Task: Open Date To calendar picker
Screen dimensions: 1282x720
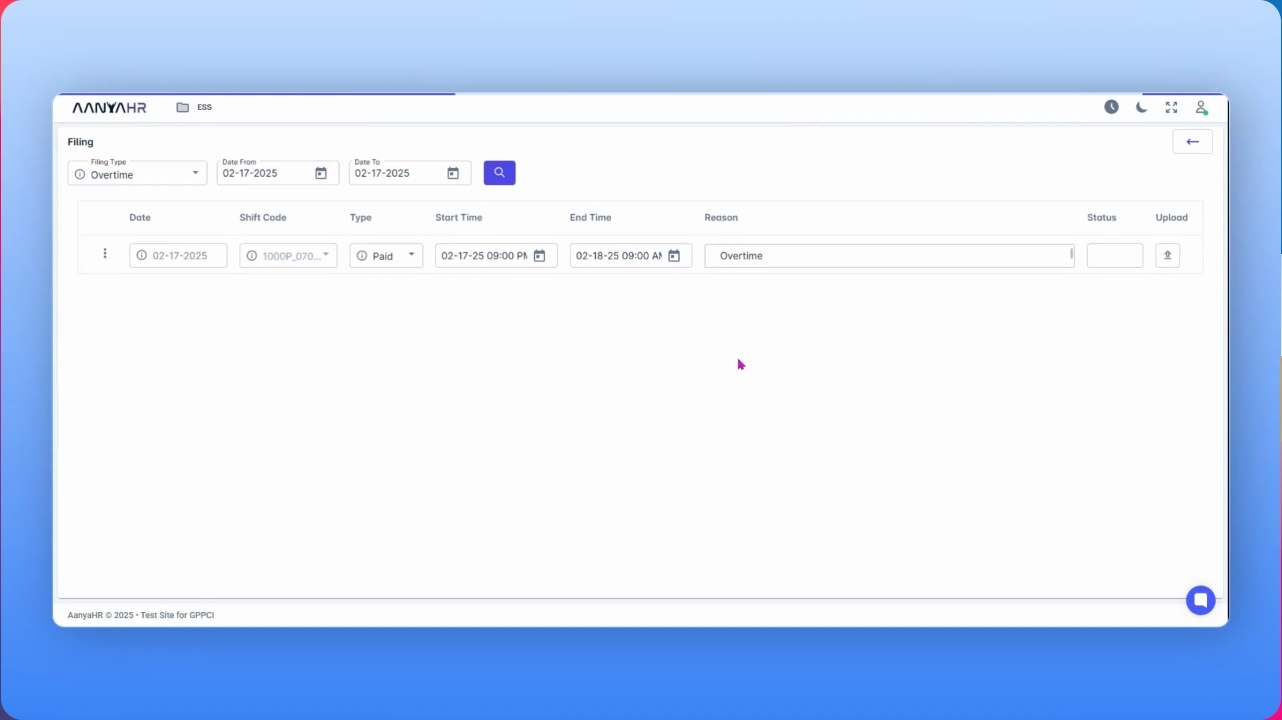Action: tap(453, 173)
